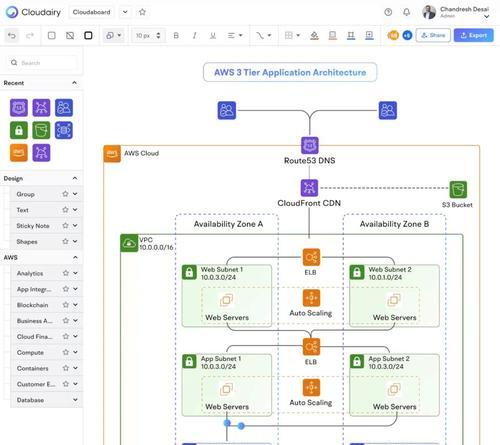
Task: Star the board as favorite
Action: (x=142, y=12)
